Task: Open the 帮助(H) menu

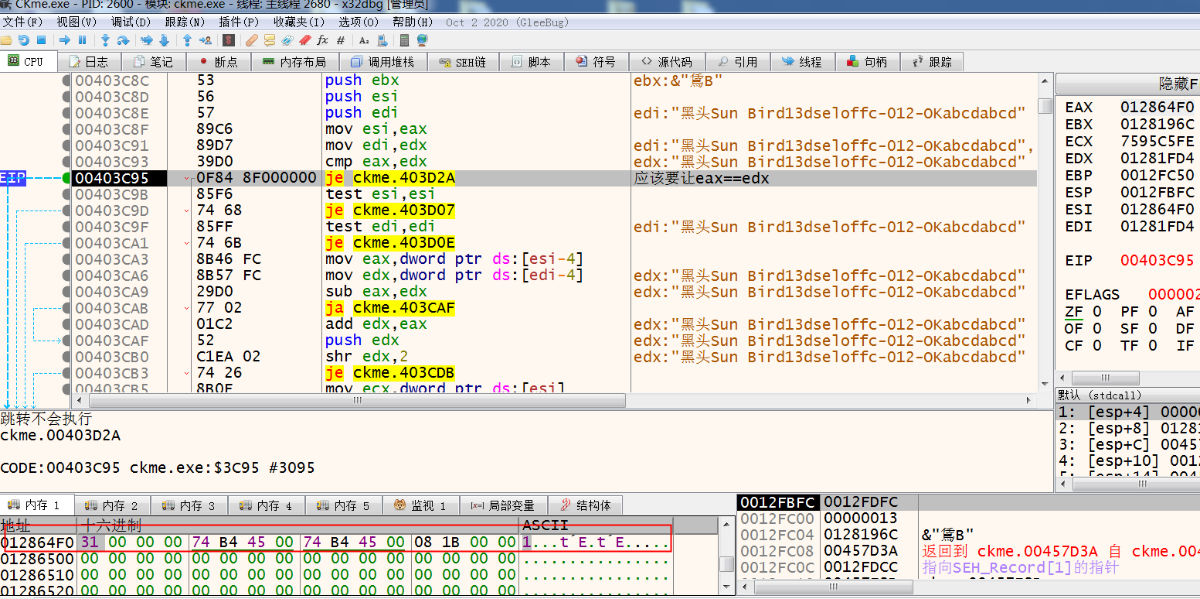Action: (413, 22)
